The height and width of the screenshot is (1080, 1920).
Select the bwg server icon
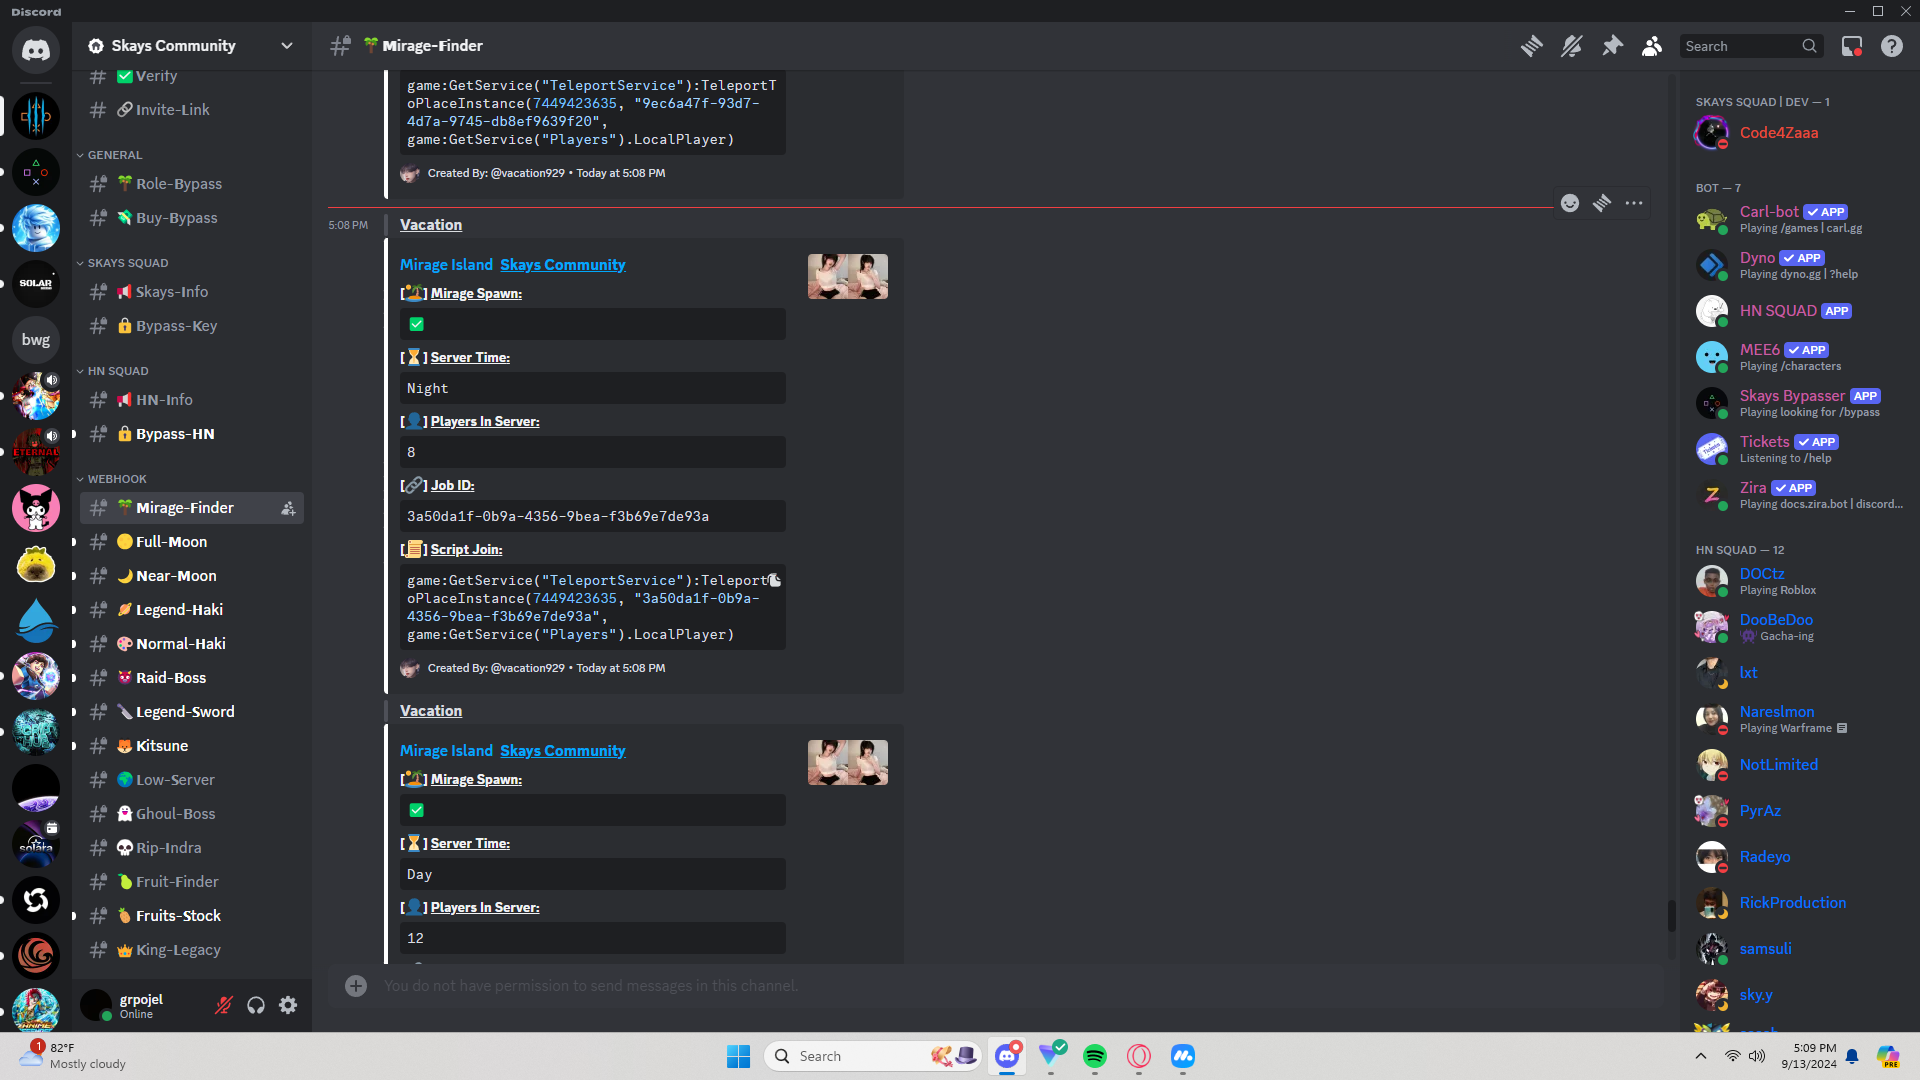coord(36,340)
